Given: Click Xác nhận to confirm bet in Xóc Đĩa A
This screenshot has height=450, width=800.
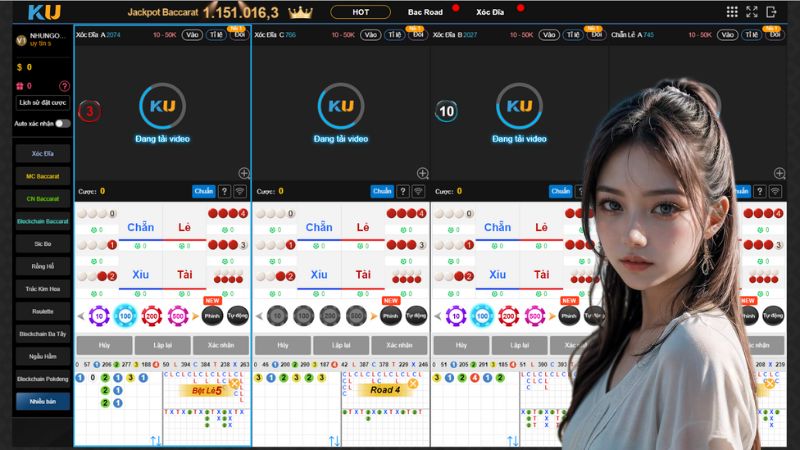Looking at the screenshot, I should 221,343.
